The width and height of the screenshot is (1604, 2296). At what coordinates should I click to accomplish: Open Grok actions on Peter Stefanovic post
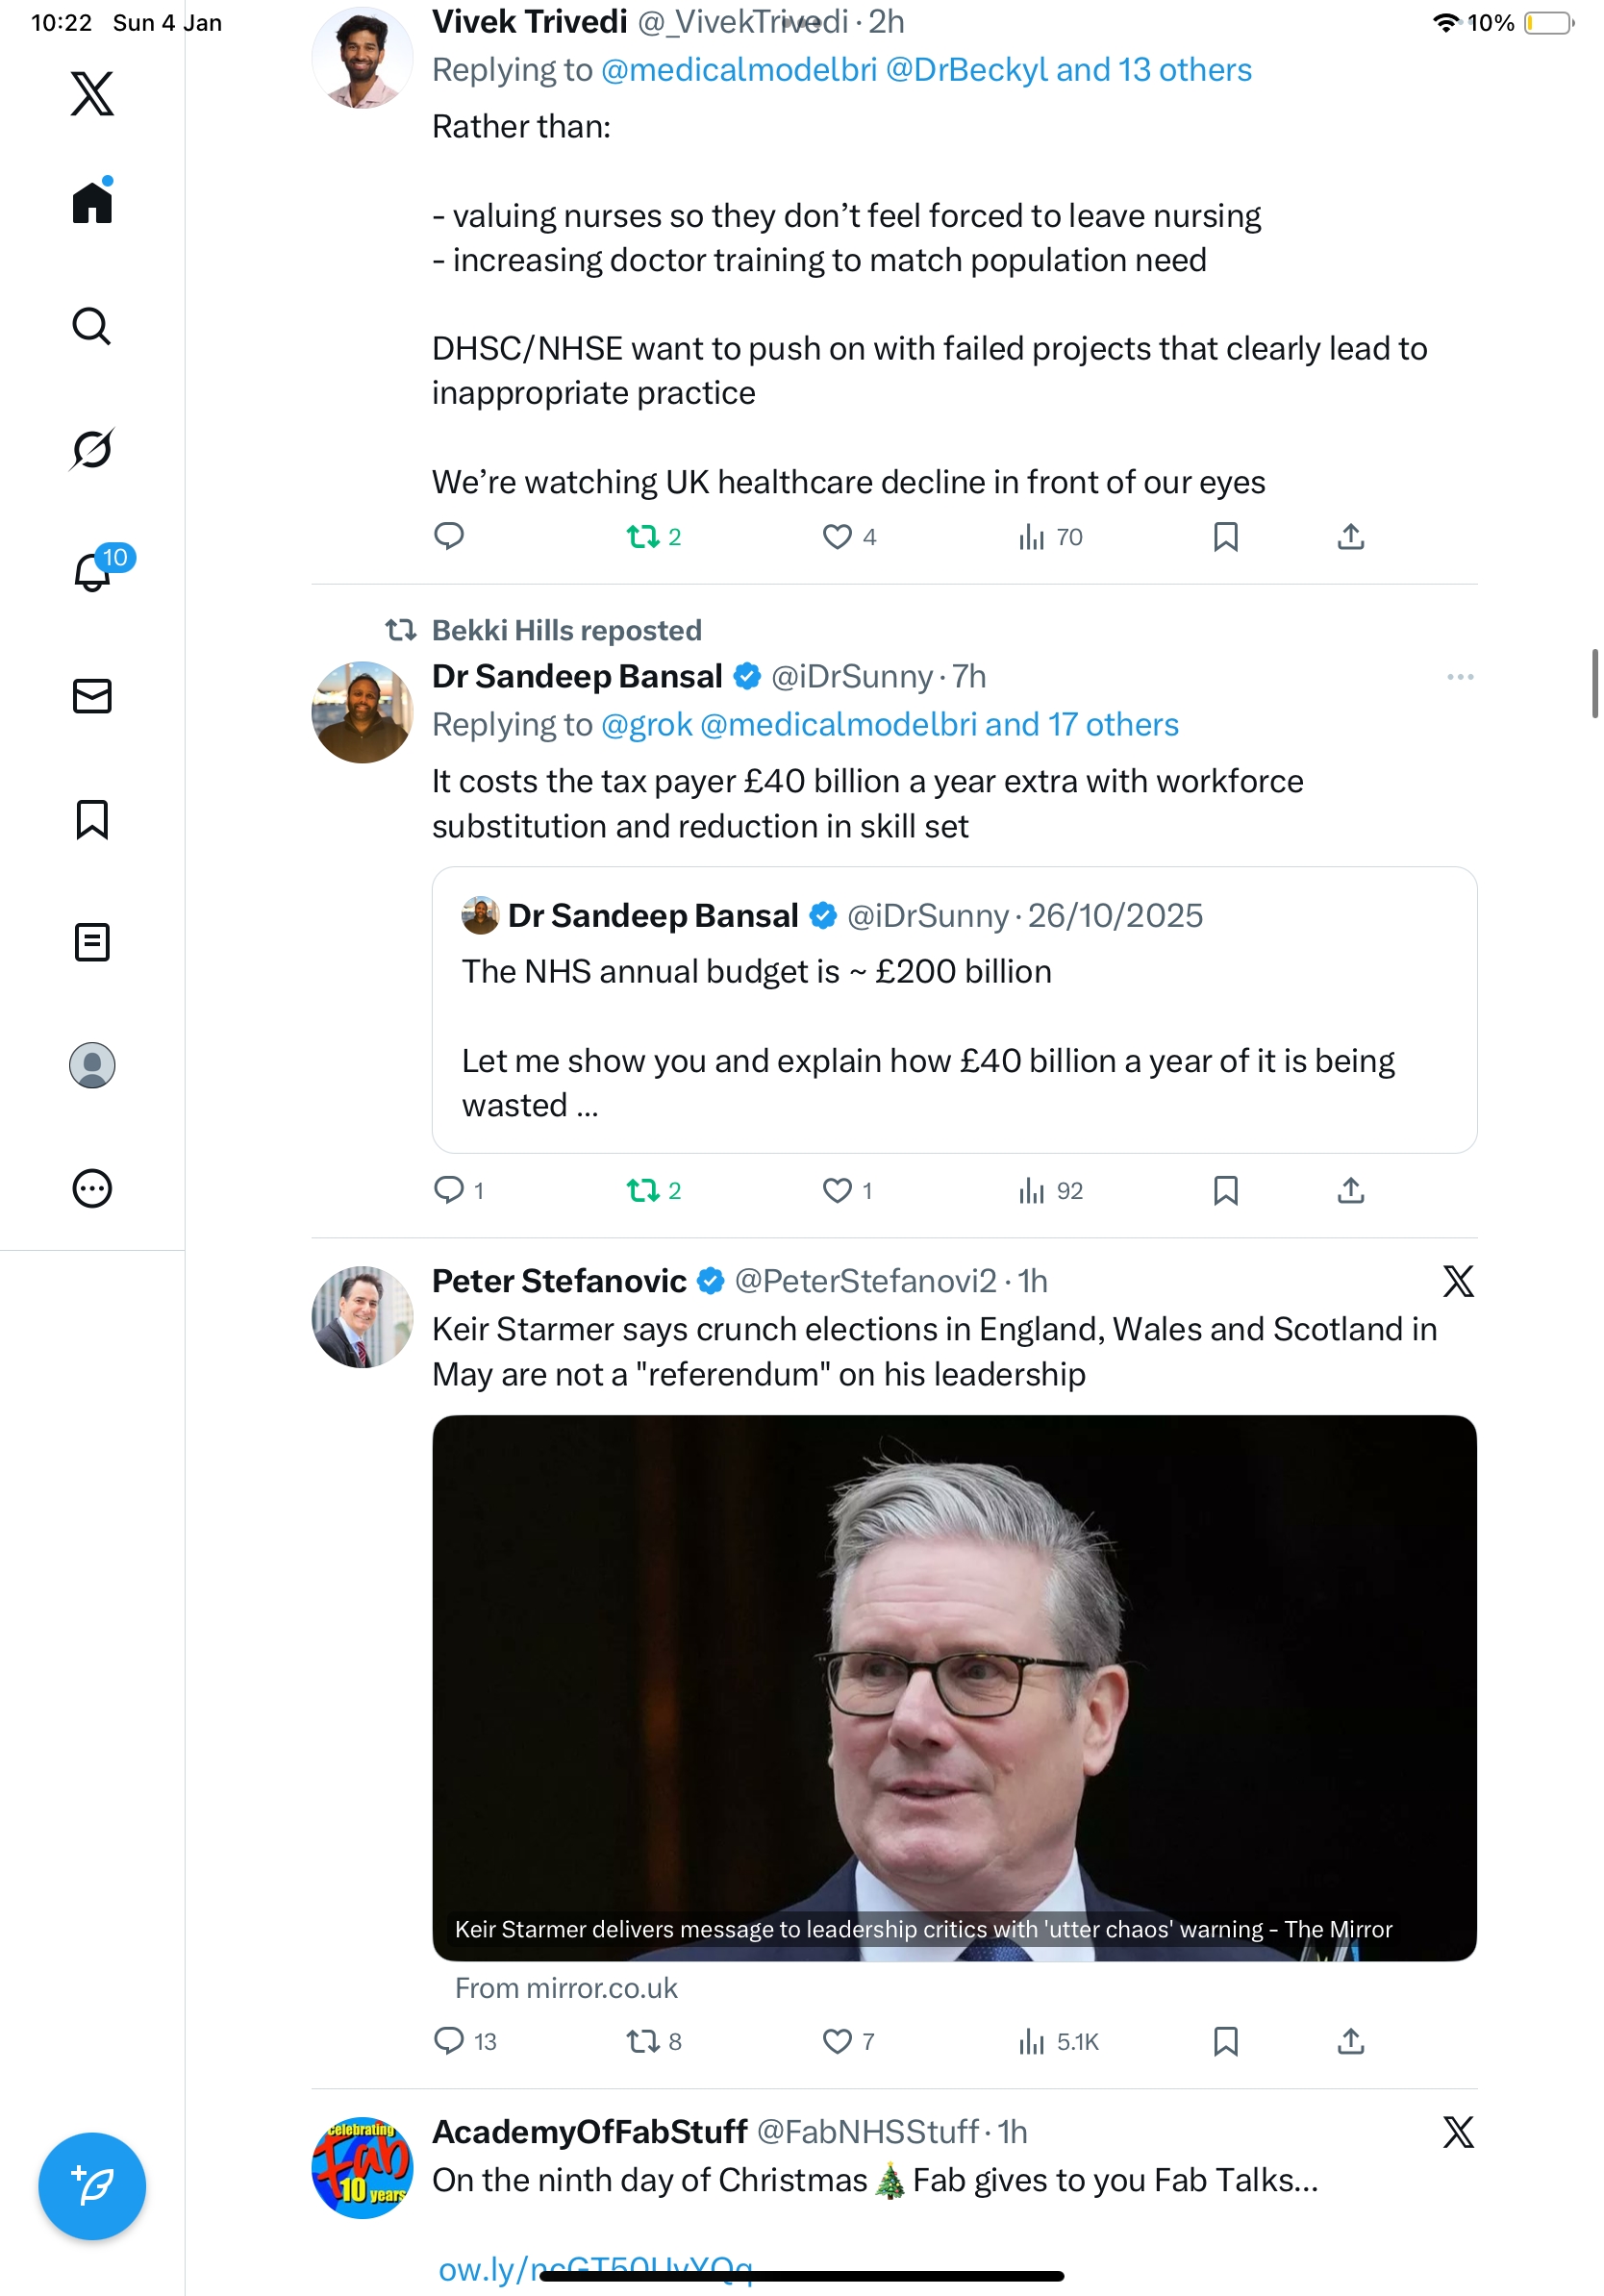coord(1458,1281)
